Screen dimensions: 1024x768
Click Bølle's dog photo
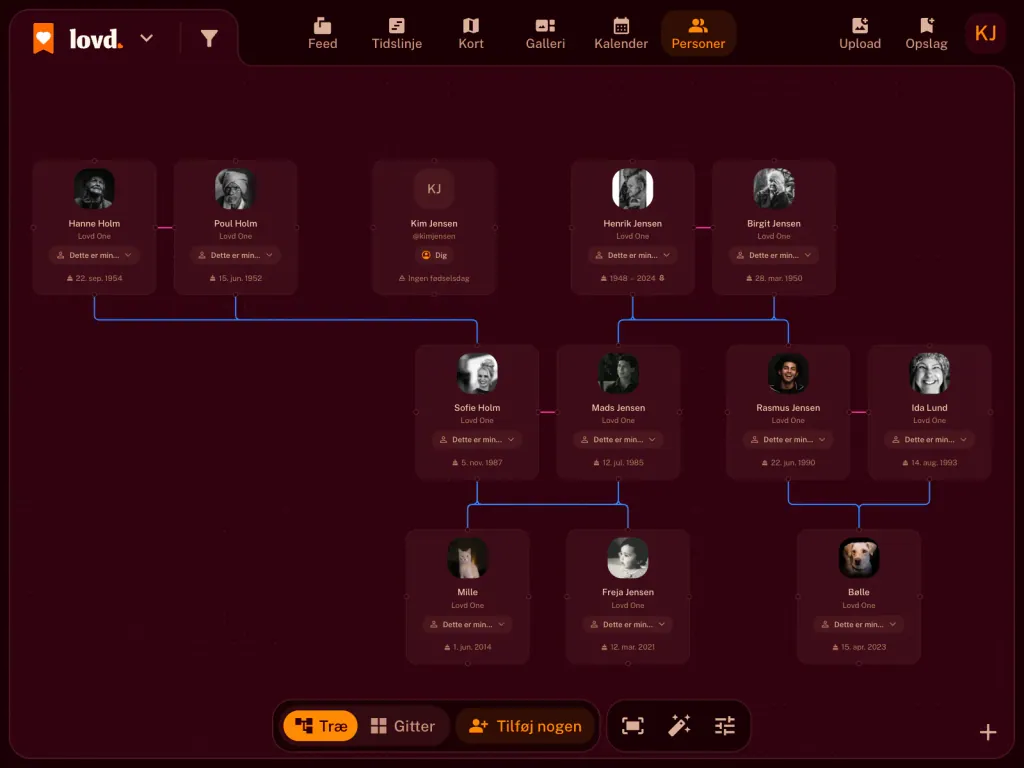tap(858, 558)
